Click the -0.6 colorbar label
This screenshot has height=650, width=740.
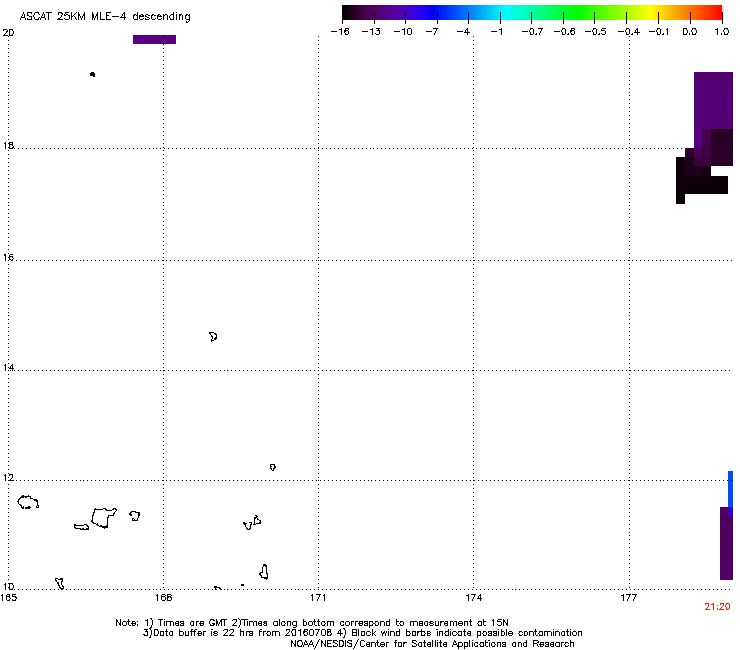(564, 32)
